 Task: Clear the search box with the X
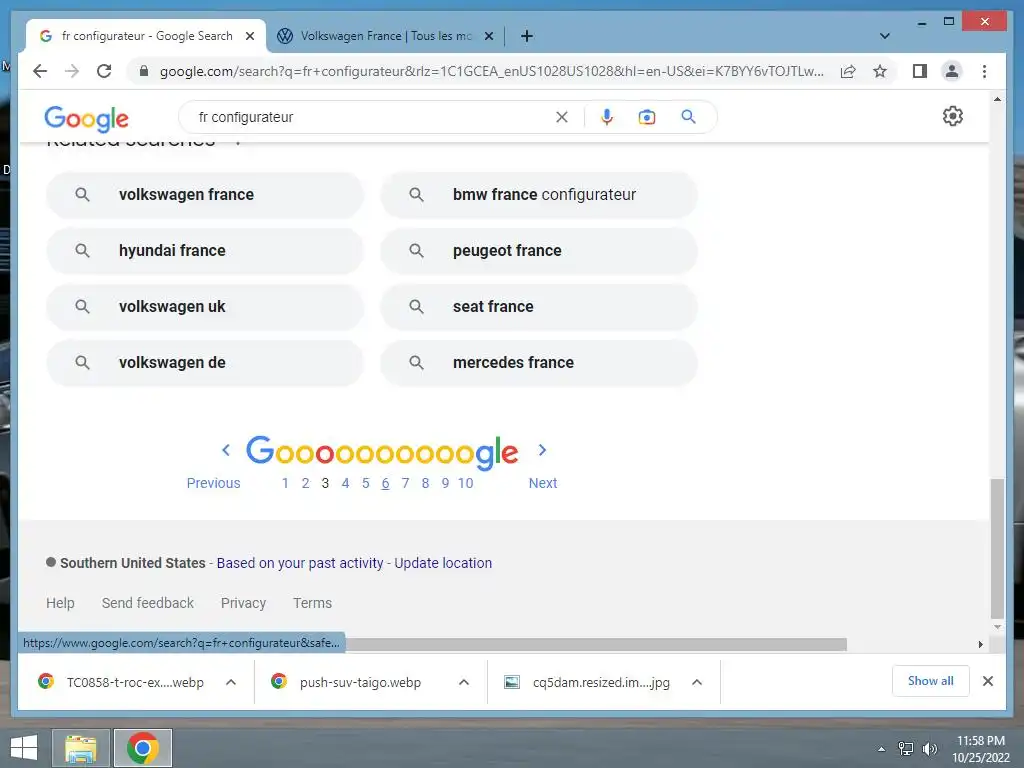click(562, 117)
